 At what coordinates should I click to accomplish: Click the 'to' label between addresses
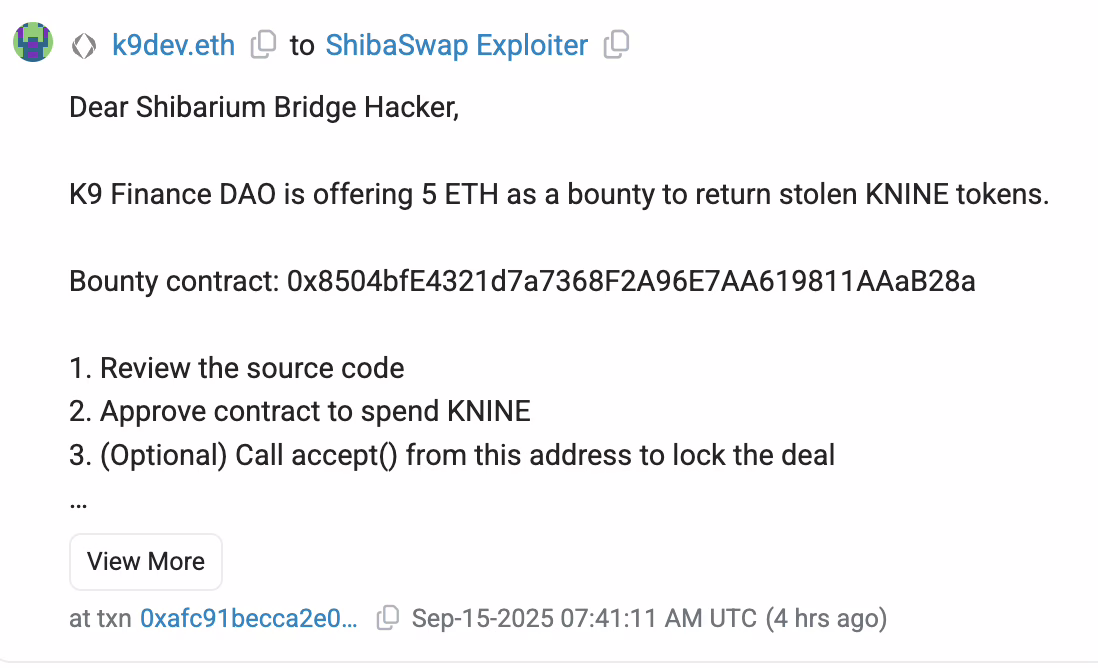click(x=302, y=46)
